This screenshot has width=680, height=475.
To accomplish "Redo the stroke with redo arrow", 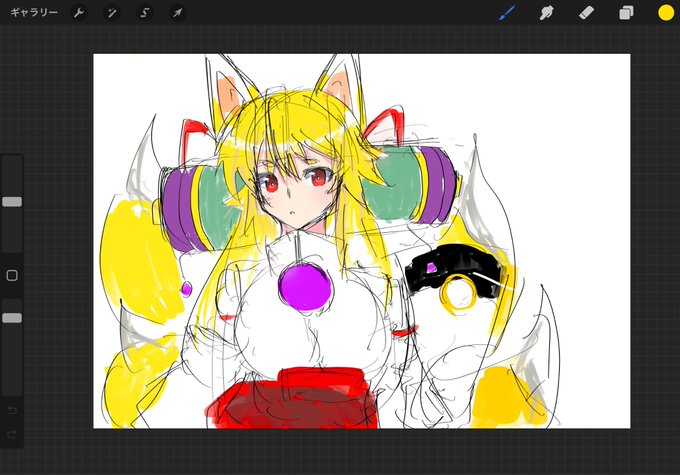I will click(x=12, y=434).
